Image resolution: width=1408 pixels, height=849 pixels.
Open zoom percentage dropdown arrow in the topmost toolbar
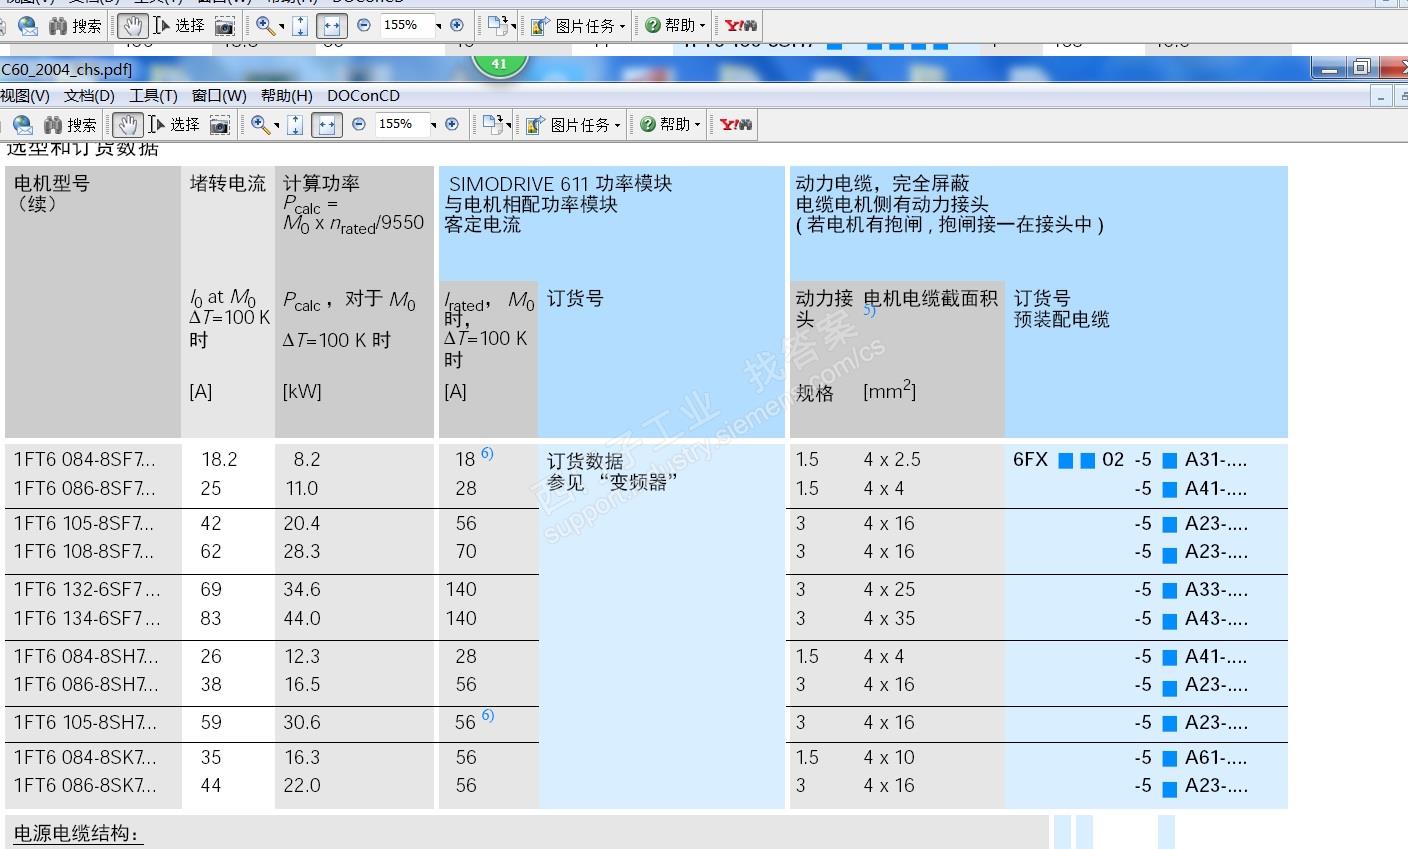(x=438, y=26)
